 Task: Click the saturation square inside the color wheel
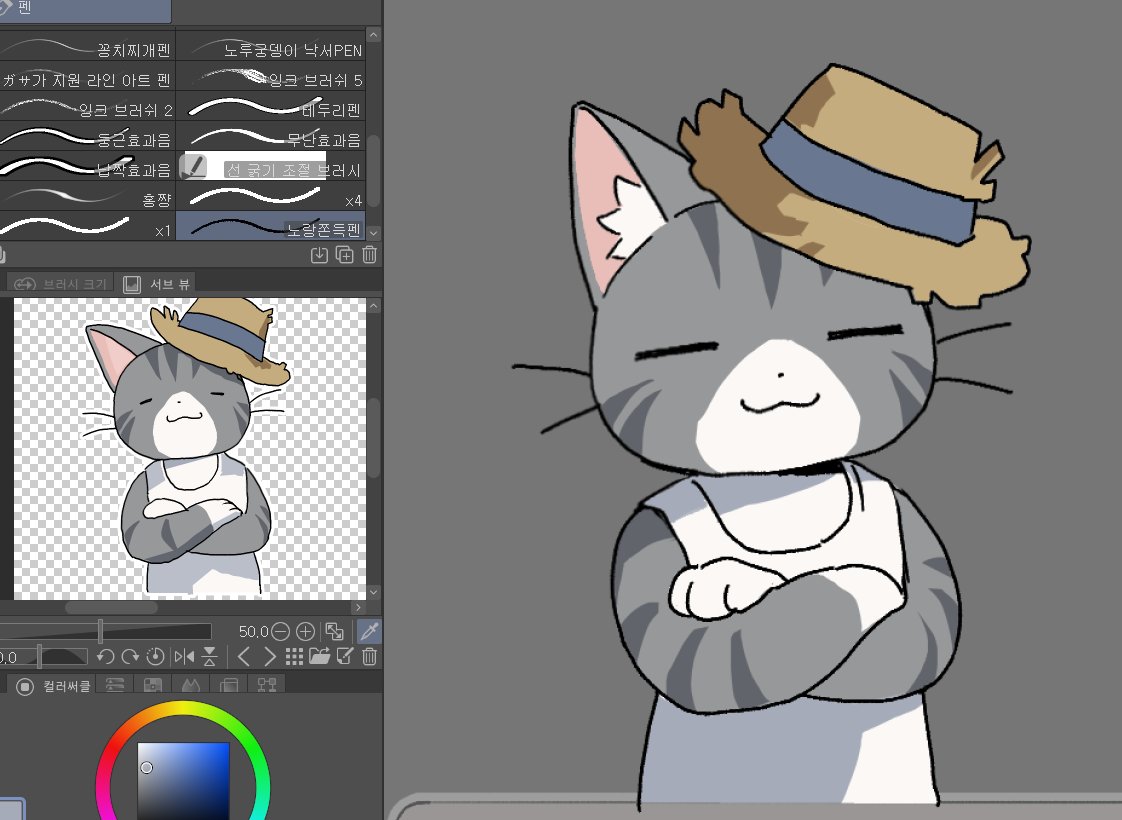(x=183, y=780)
